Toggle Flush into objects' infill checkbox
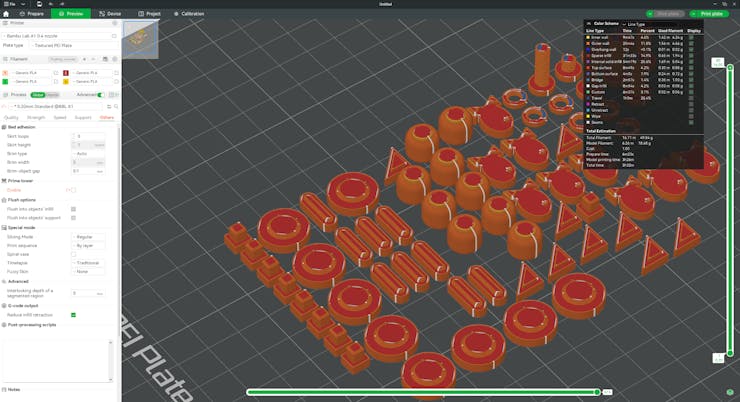The height and width of the screenshot is (402, 740). [x=73, y=209]
